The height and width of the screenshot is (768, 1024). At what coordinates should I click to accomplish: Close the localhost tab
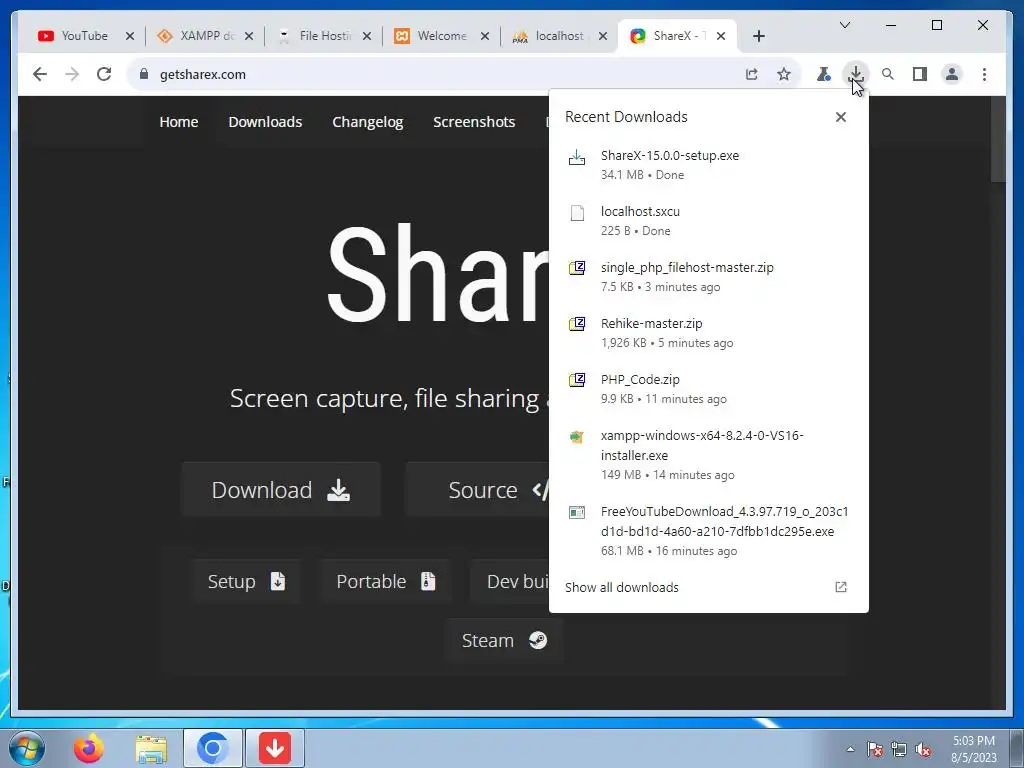pyautogui.click(x=603, y=36)
